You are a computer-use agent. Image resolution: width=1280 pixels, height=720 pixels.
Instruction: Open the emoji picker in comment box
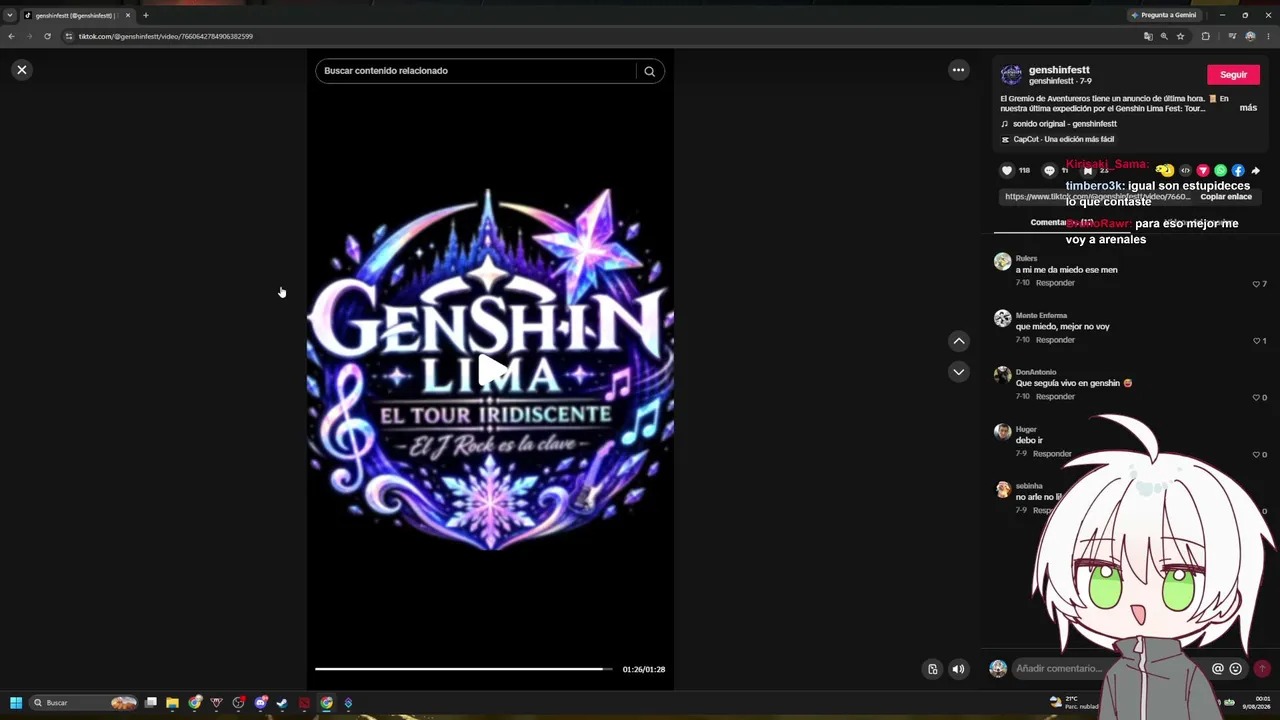pyautogui.click(x=1235, y=669)
